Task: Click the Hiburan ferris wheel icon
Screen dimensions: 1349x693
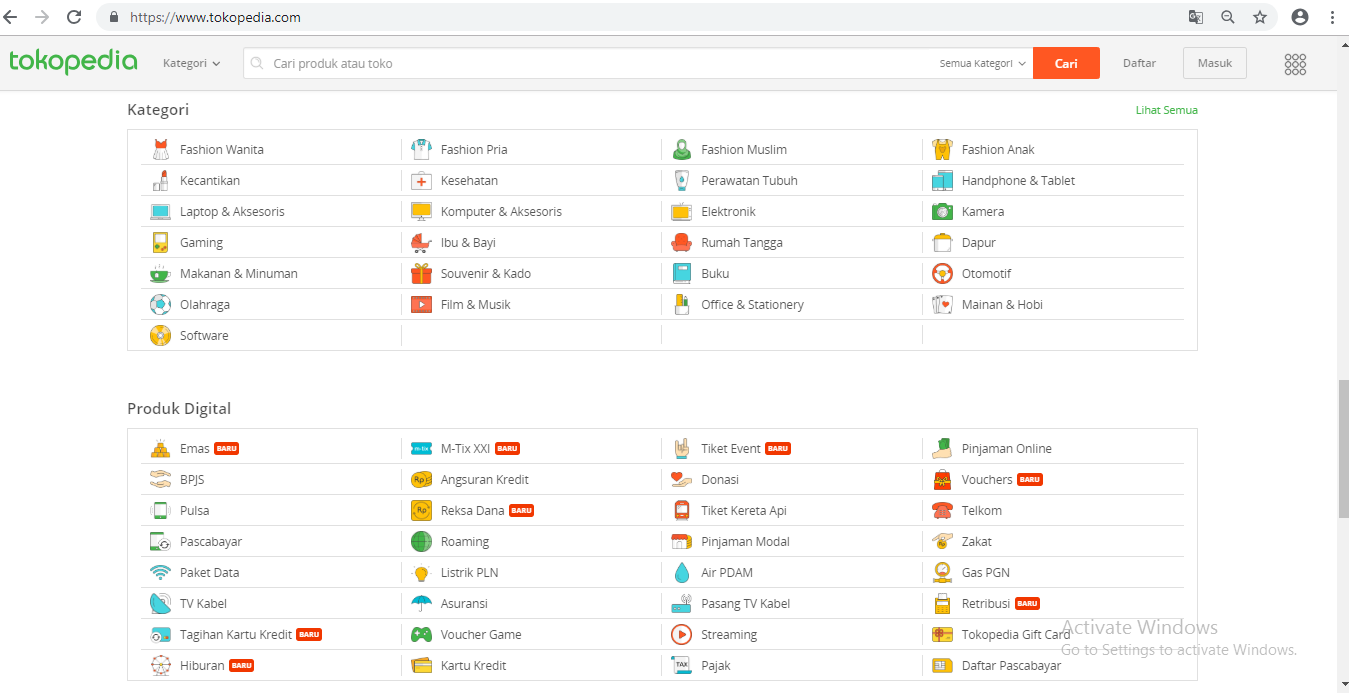Action: tap(160, 666)
